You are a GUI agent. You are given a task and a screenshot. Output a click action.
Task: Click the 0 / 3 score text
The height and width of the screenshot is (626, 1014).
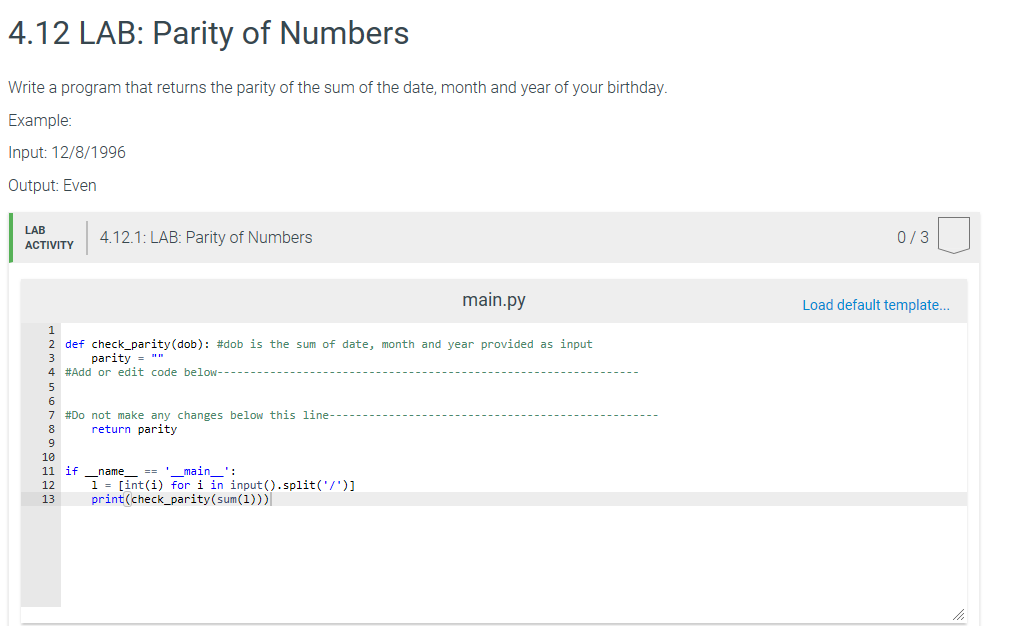pos(912,237)
